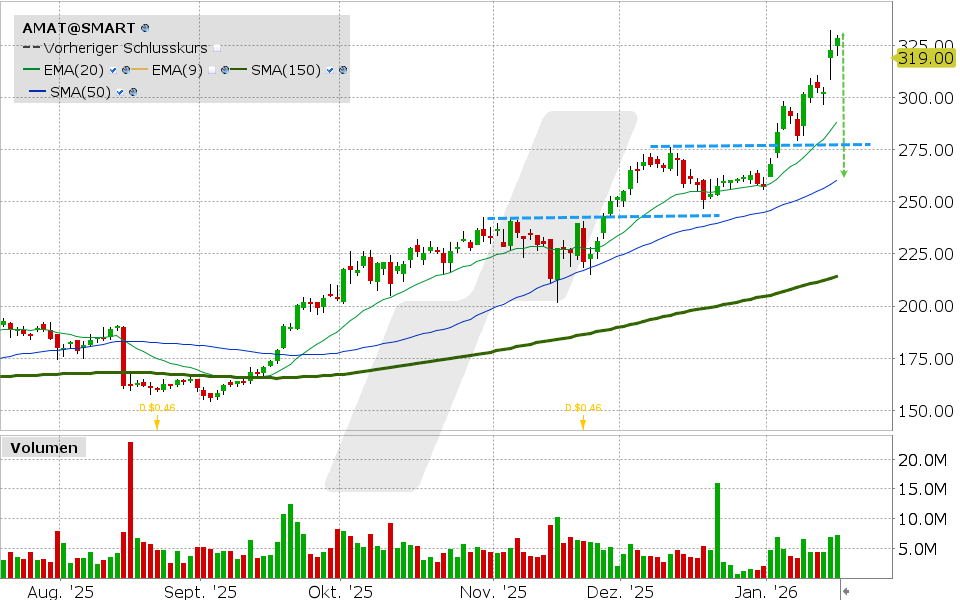Enable the Vorheriger Schlusskurs checkbox
This screenshot has height=600, width=960.
[216, 47]
